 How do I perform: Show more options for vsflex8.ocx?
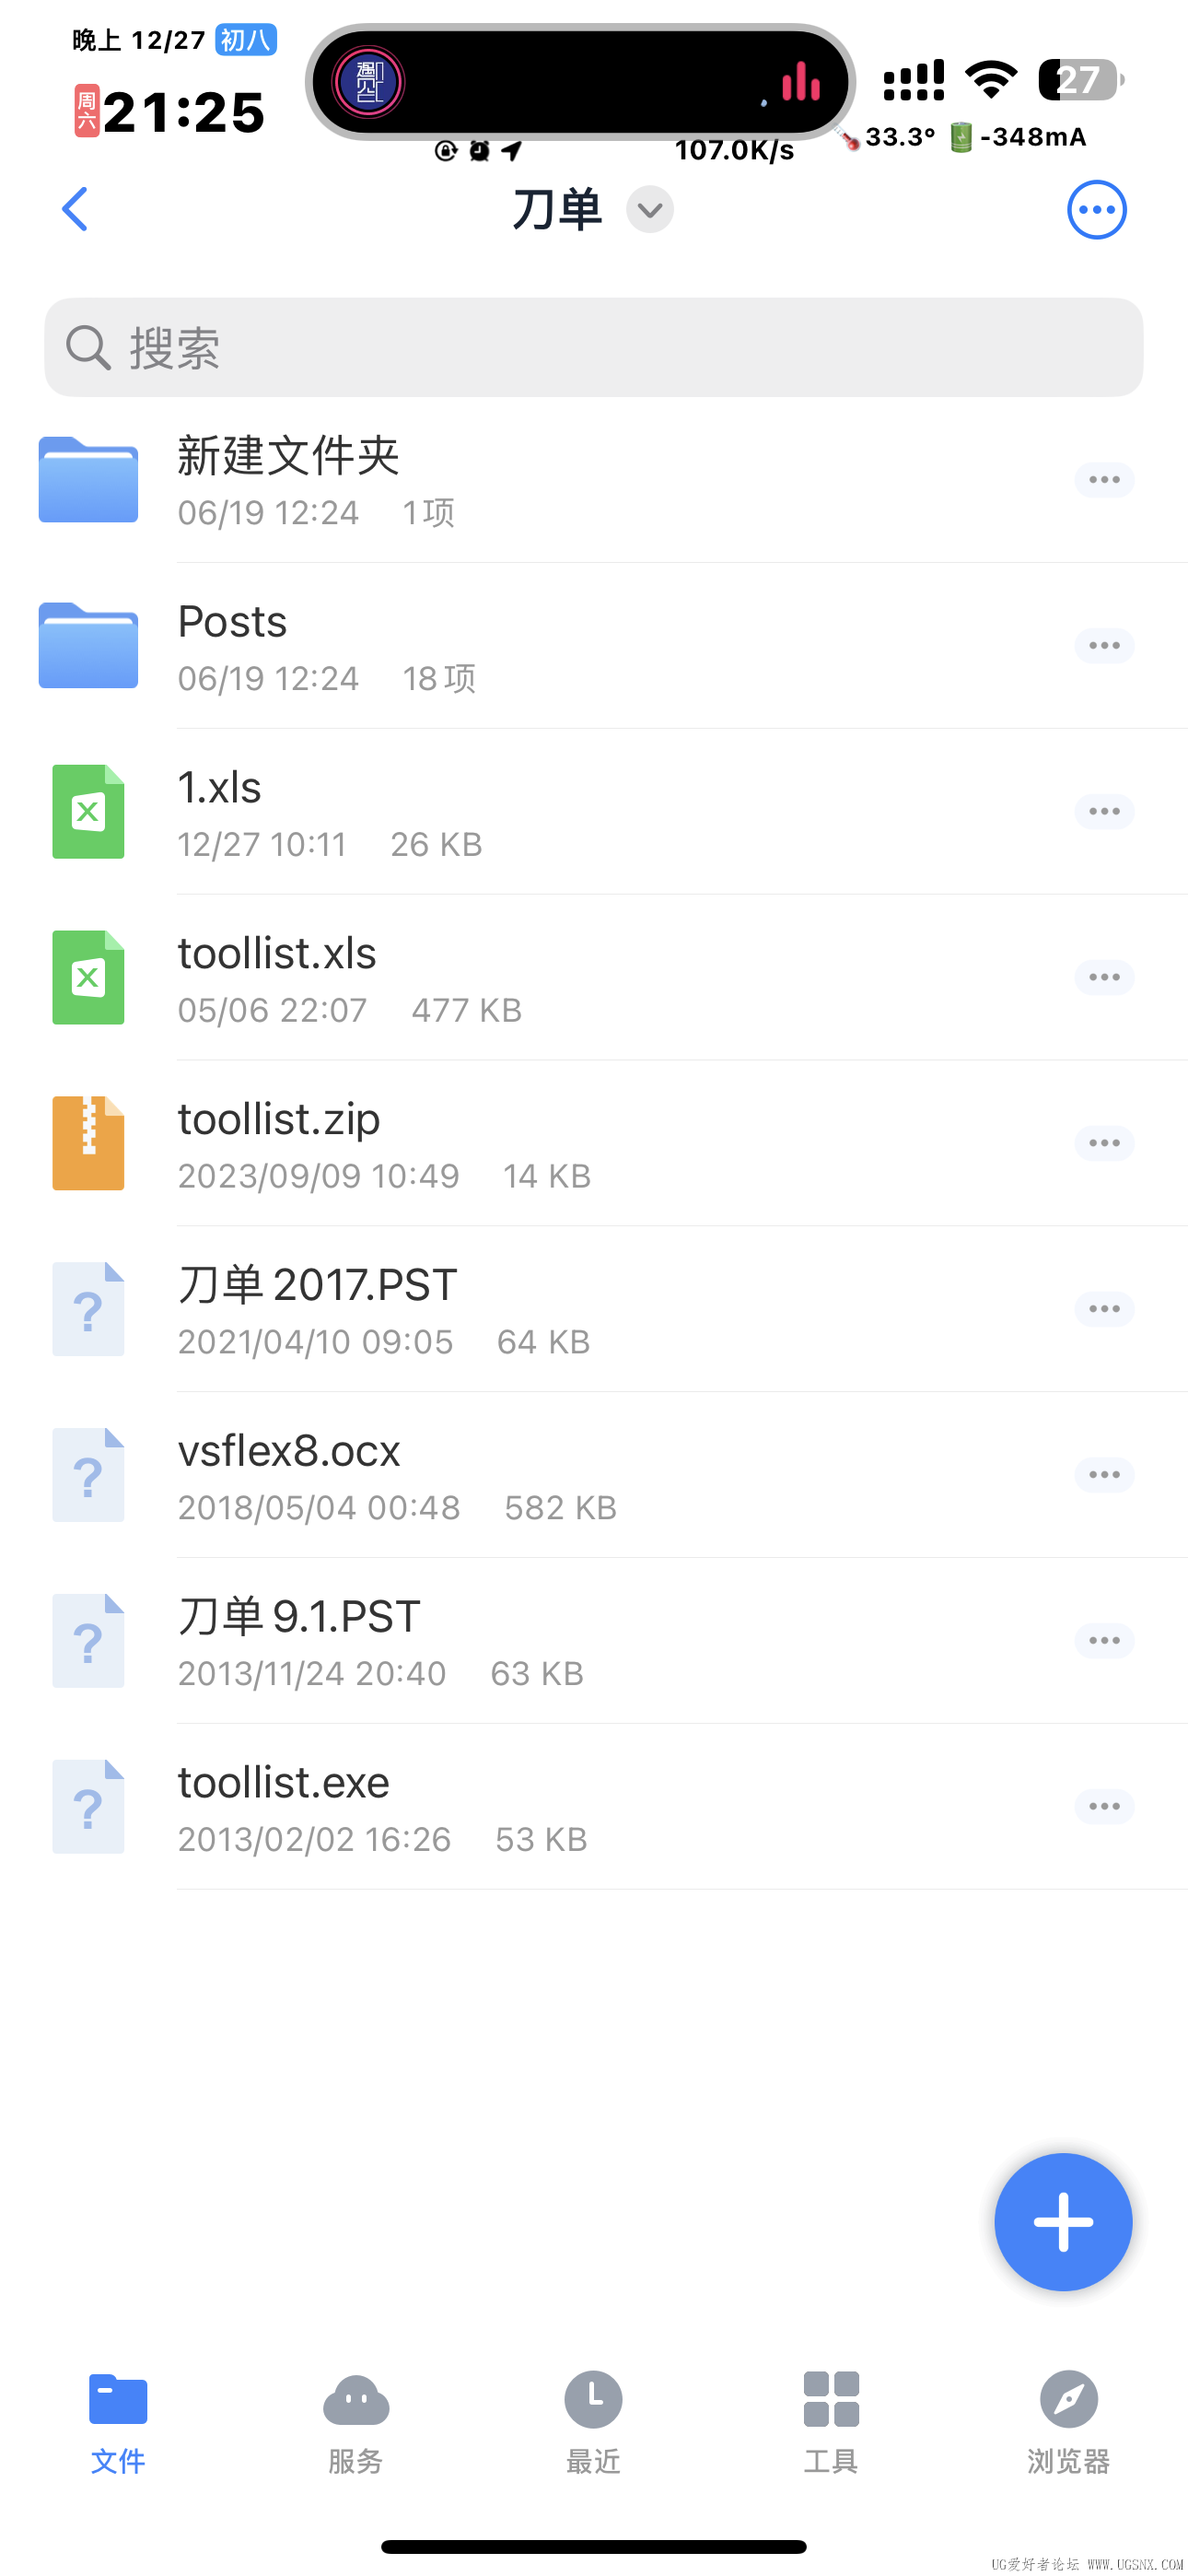(x=1103, y=1474)
